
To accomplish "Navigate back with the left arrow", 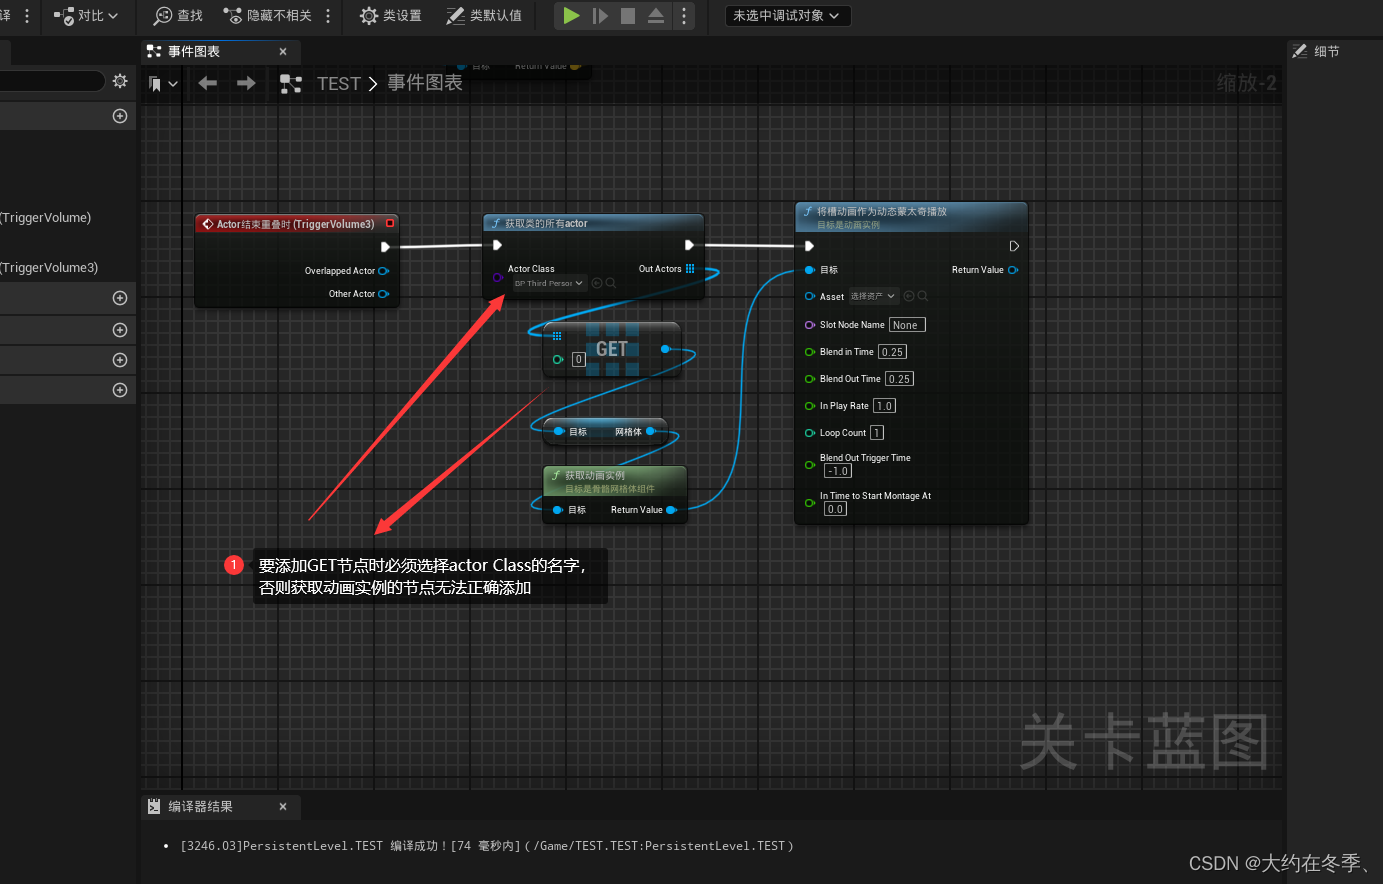I will pyautogui.click(x=208, y=83).
